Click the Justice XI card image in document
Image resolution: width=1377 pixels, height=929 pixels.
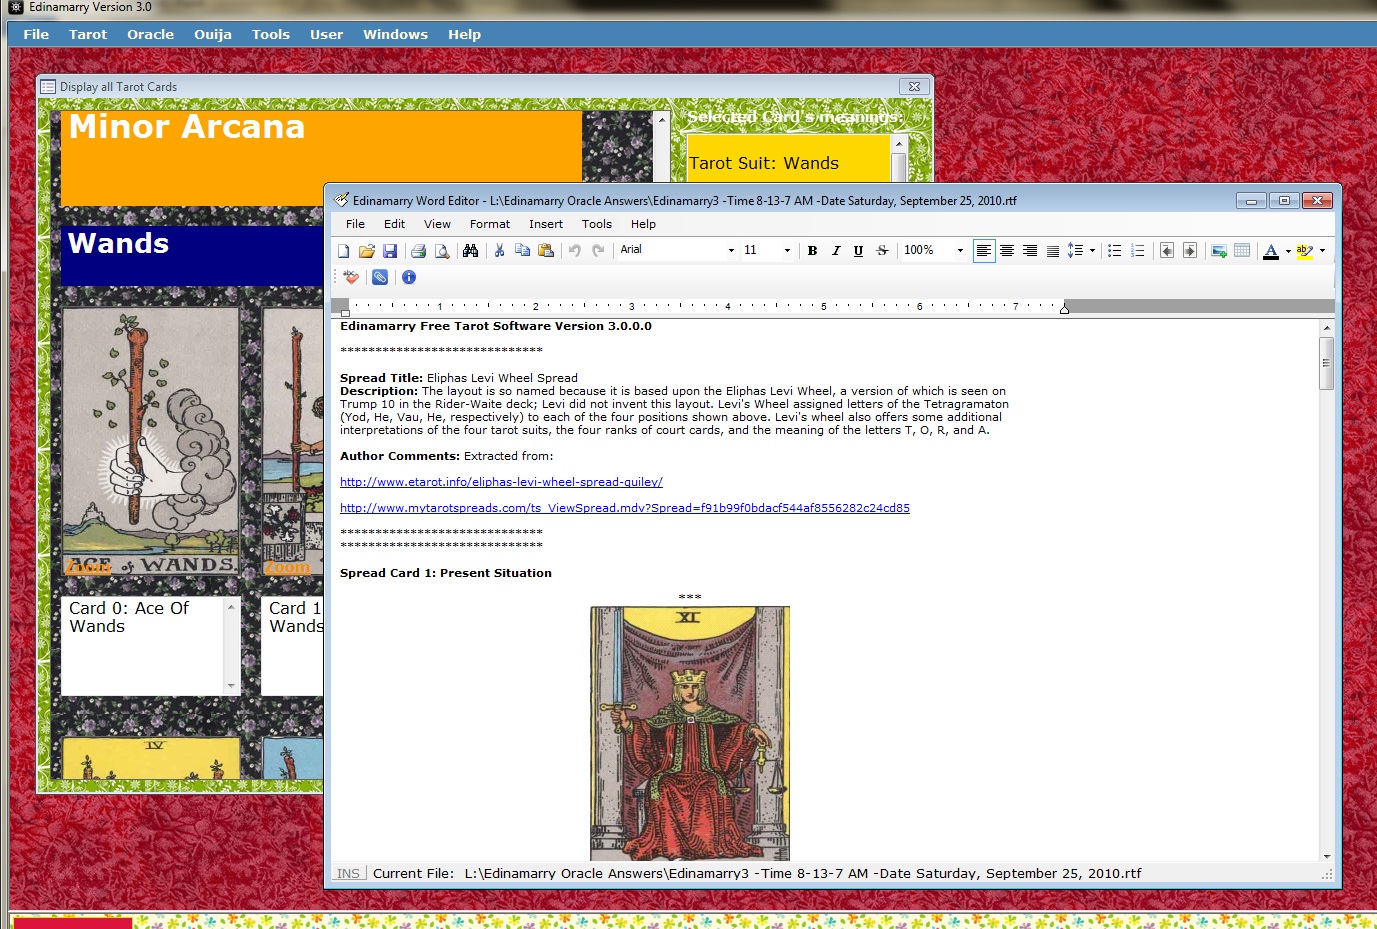point(690,733)
